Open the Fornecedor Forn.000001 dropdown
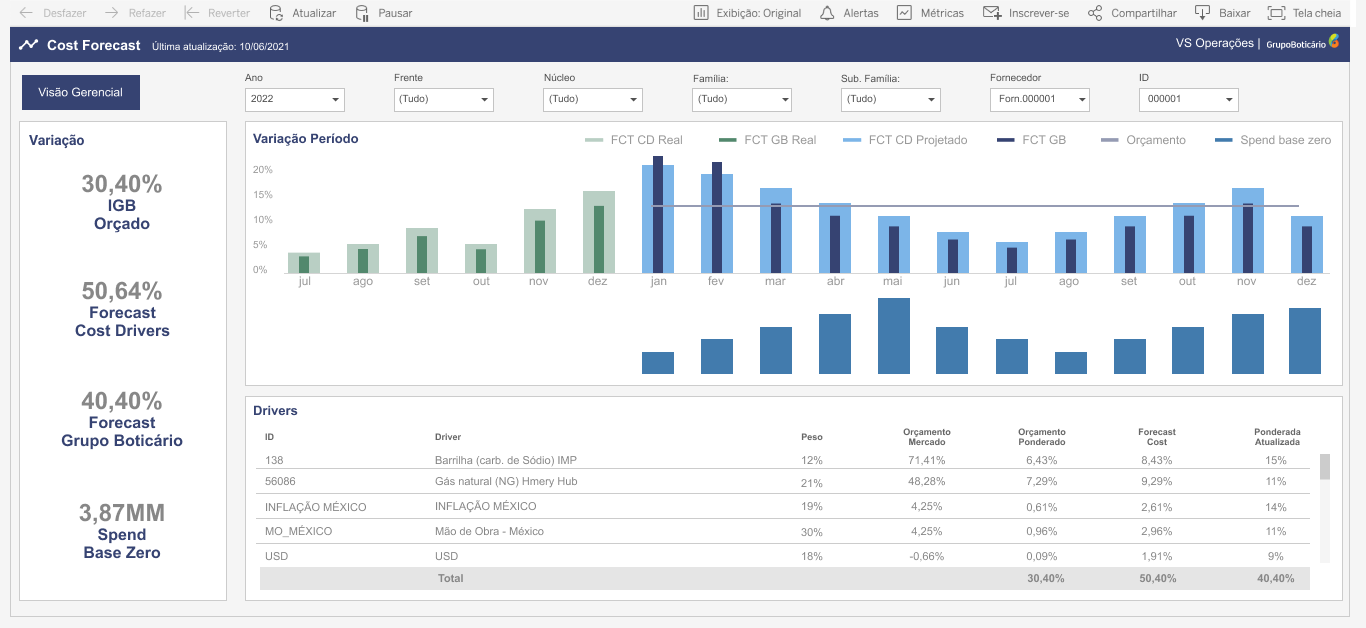 [1039, 99]
